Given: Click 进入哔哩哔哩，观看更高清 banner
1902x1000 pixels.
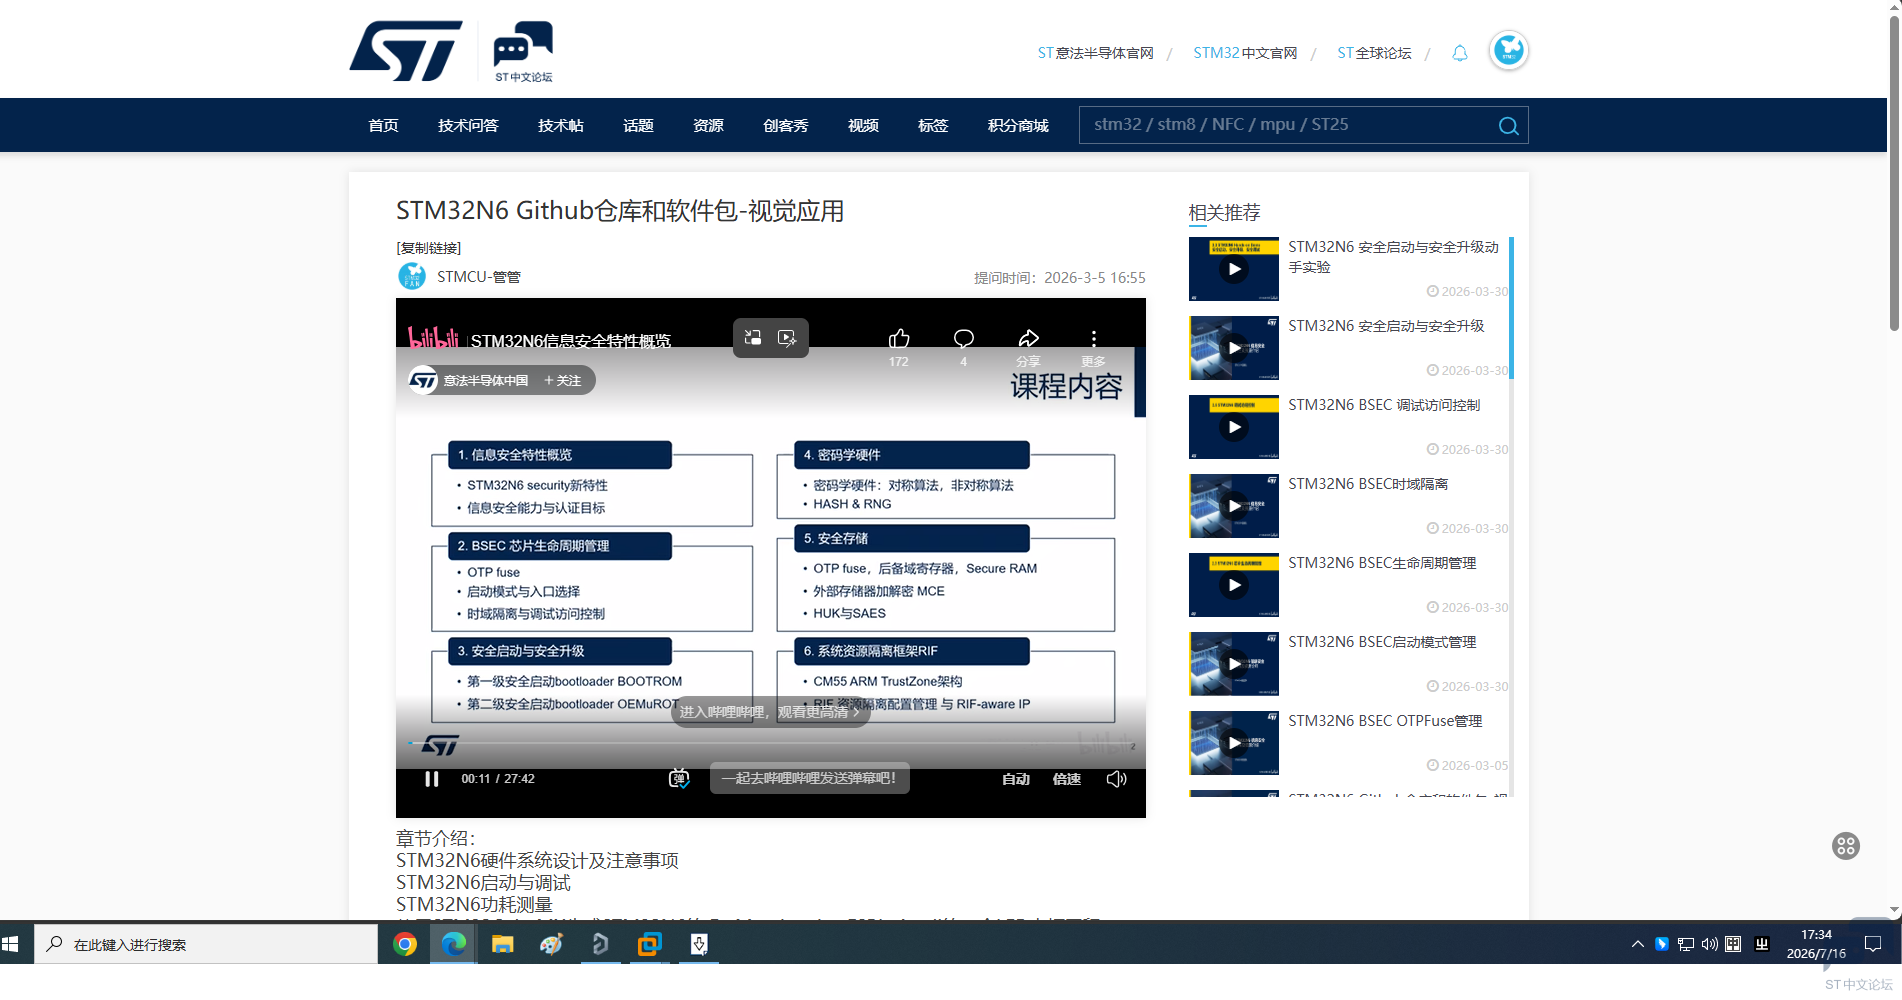Looking at the screenshot, I should pyautogui.click(x=770, y=712).
